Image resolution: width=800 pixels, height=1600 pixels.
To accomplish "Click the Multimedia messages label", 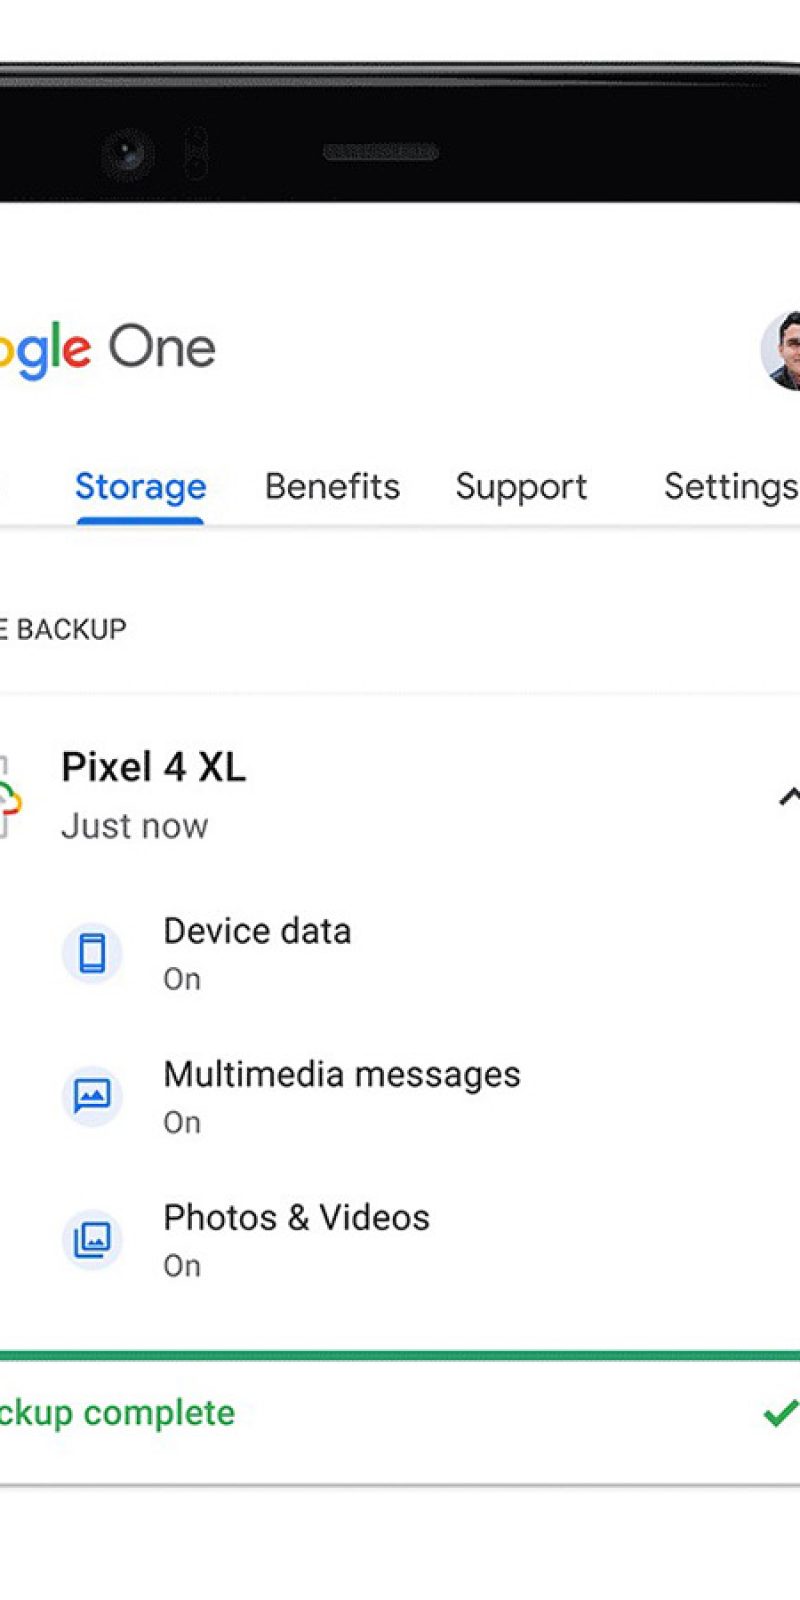I will 341,1074.
